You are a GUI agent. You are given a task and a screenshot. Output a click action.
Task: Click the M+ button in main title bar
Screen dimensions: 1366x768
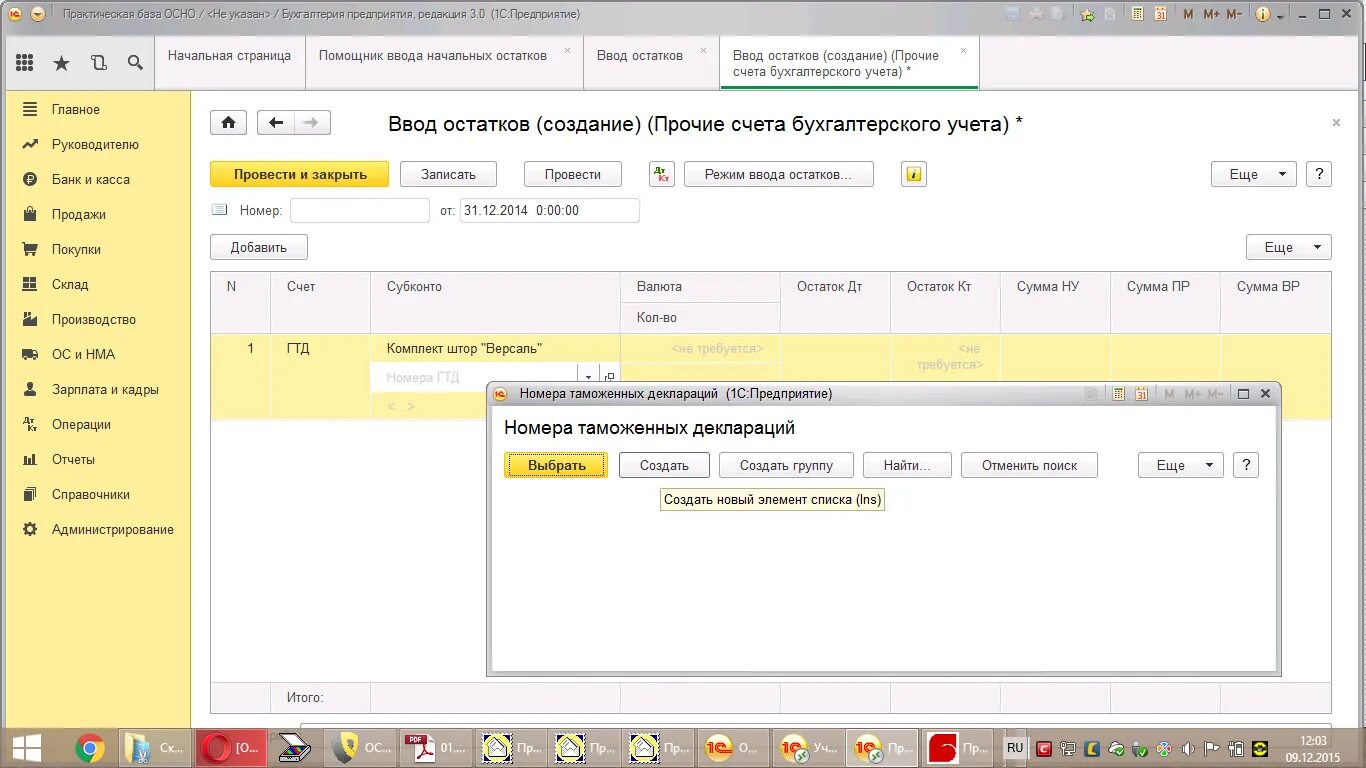(1211, 14)
